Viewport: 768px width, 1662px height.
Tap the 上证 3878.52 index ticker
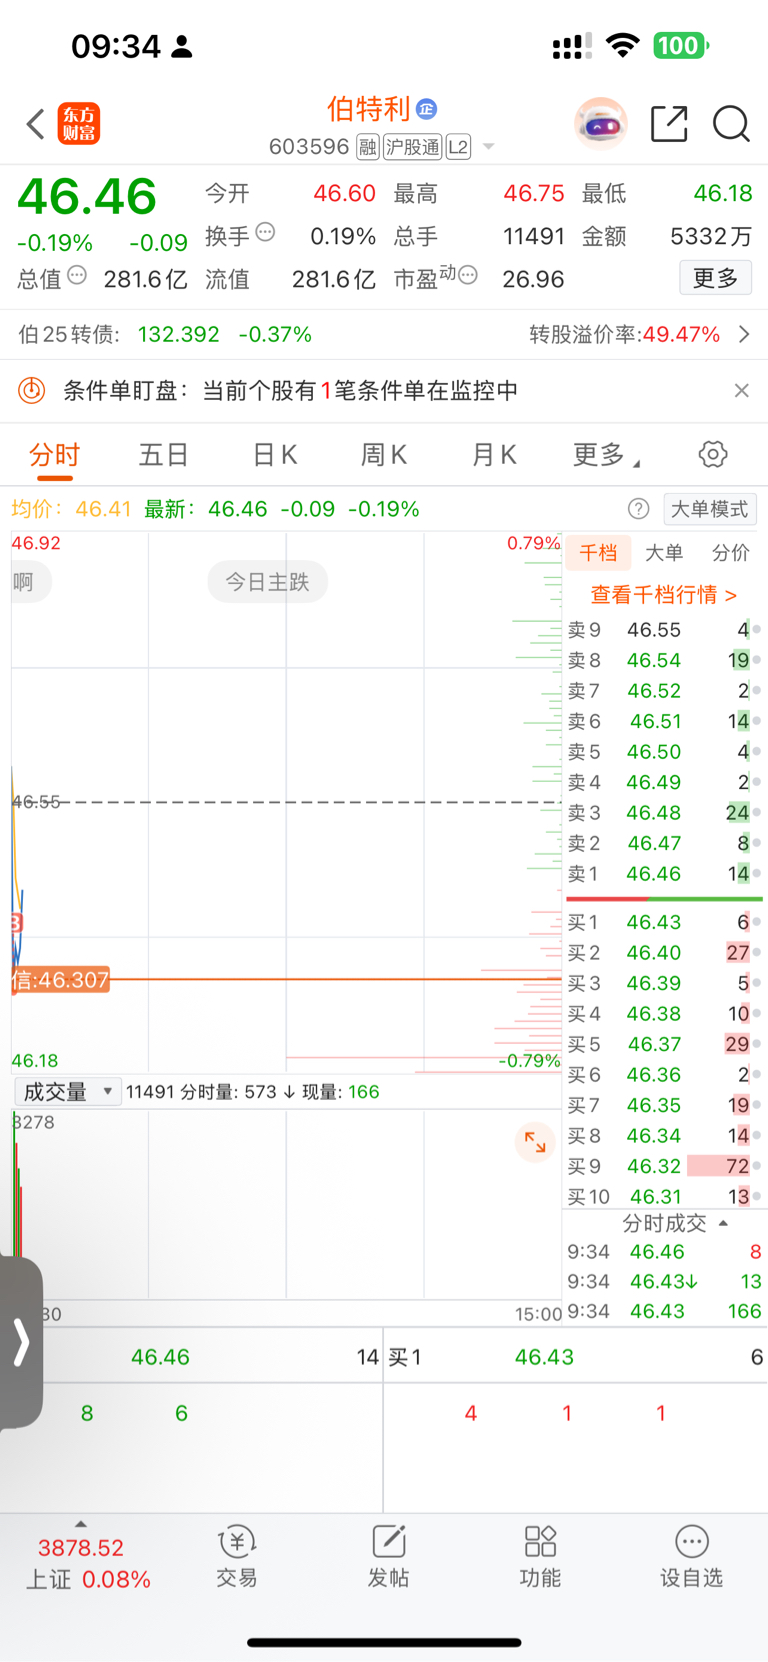(88, 1564)
